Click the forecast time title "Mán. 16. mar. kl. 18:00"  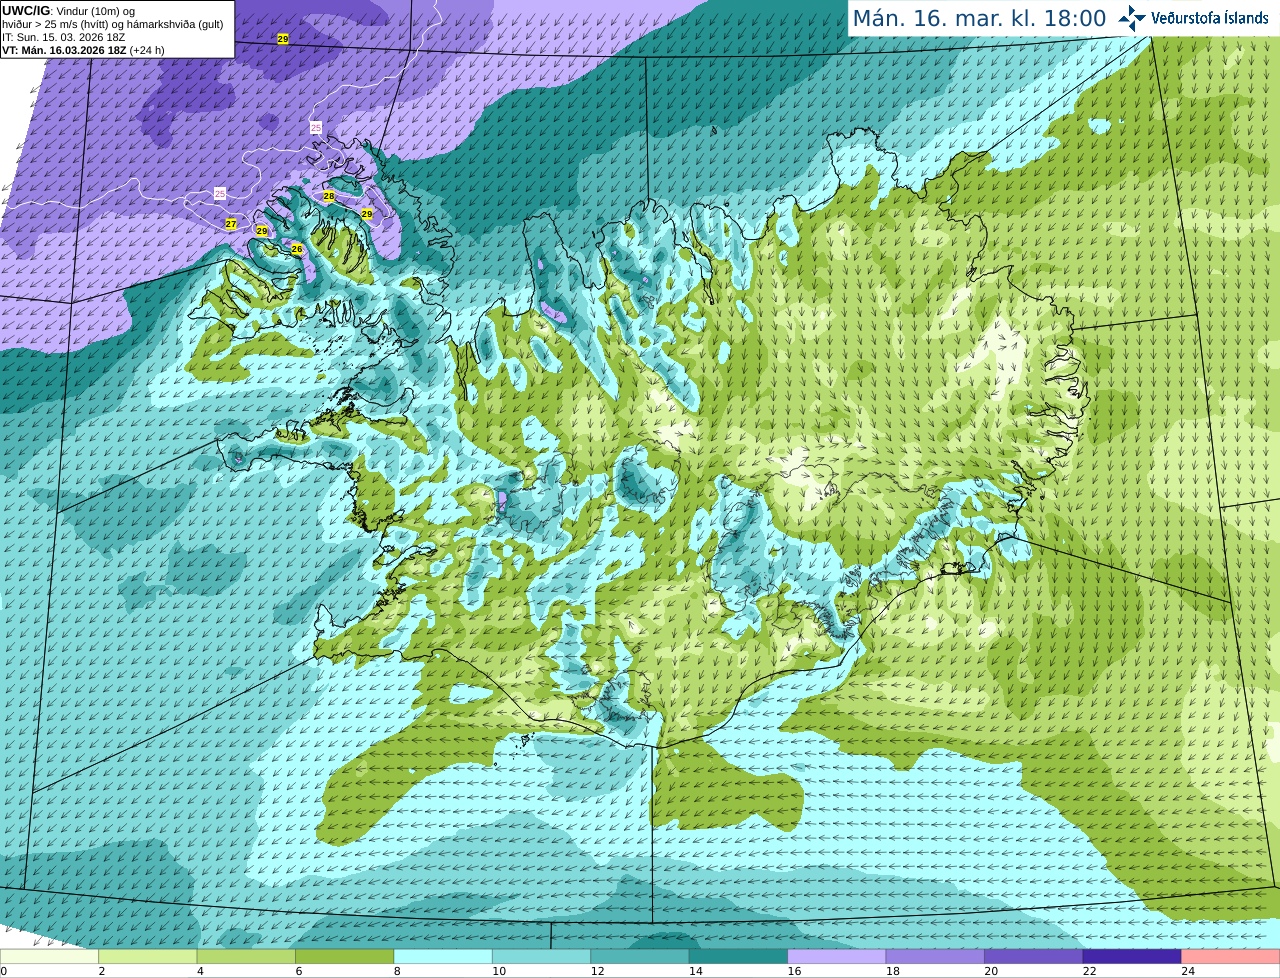tap(979, 19)
